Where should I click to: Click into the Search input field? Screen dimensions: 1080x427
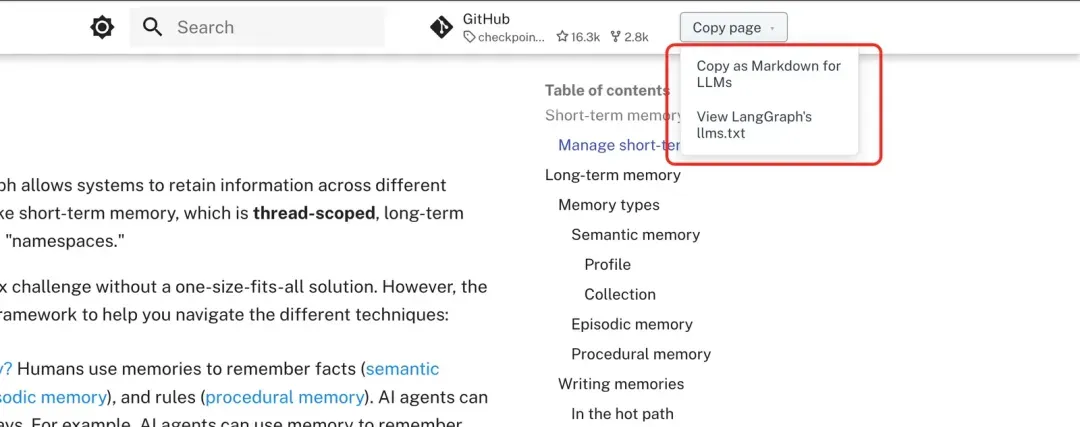[270, 27]
